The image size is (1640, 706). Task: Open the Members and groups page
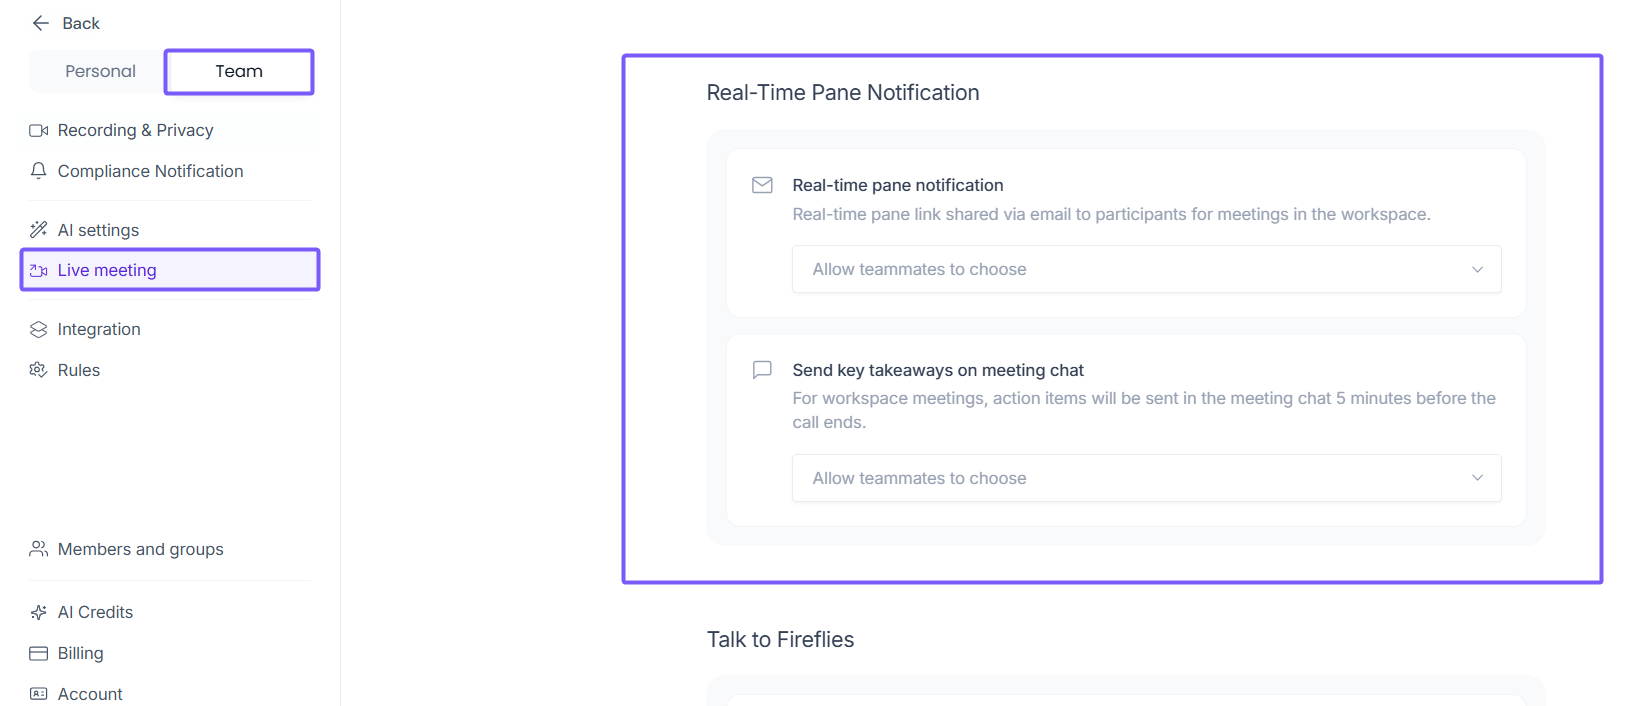(x=140, y=549)
